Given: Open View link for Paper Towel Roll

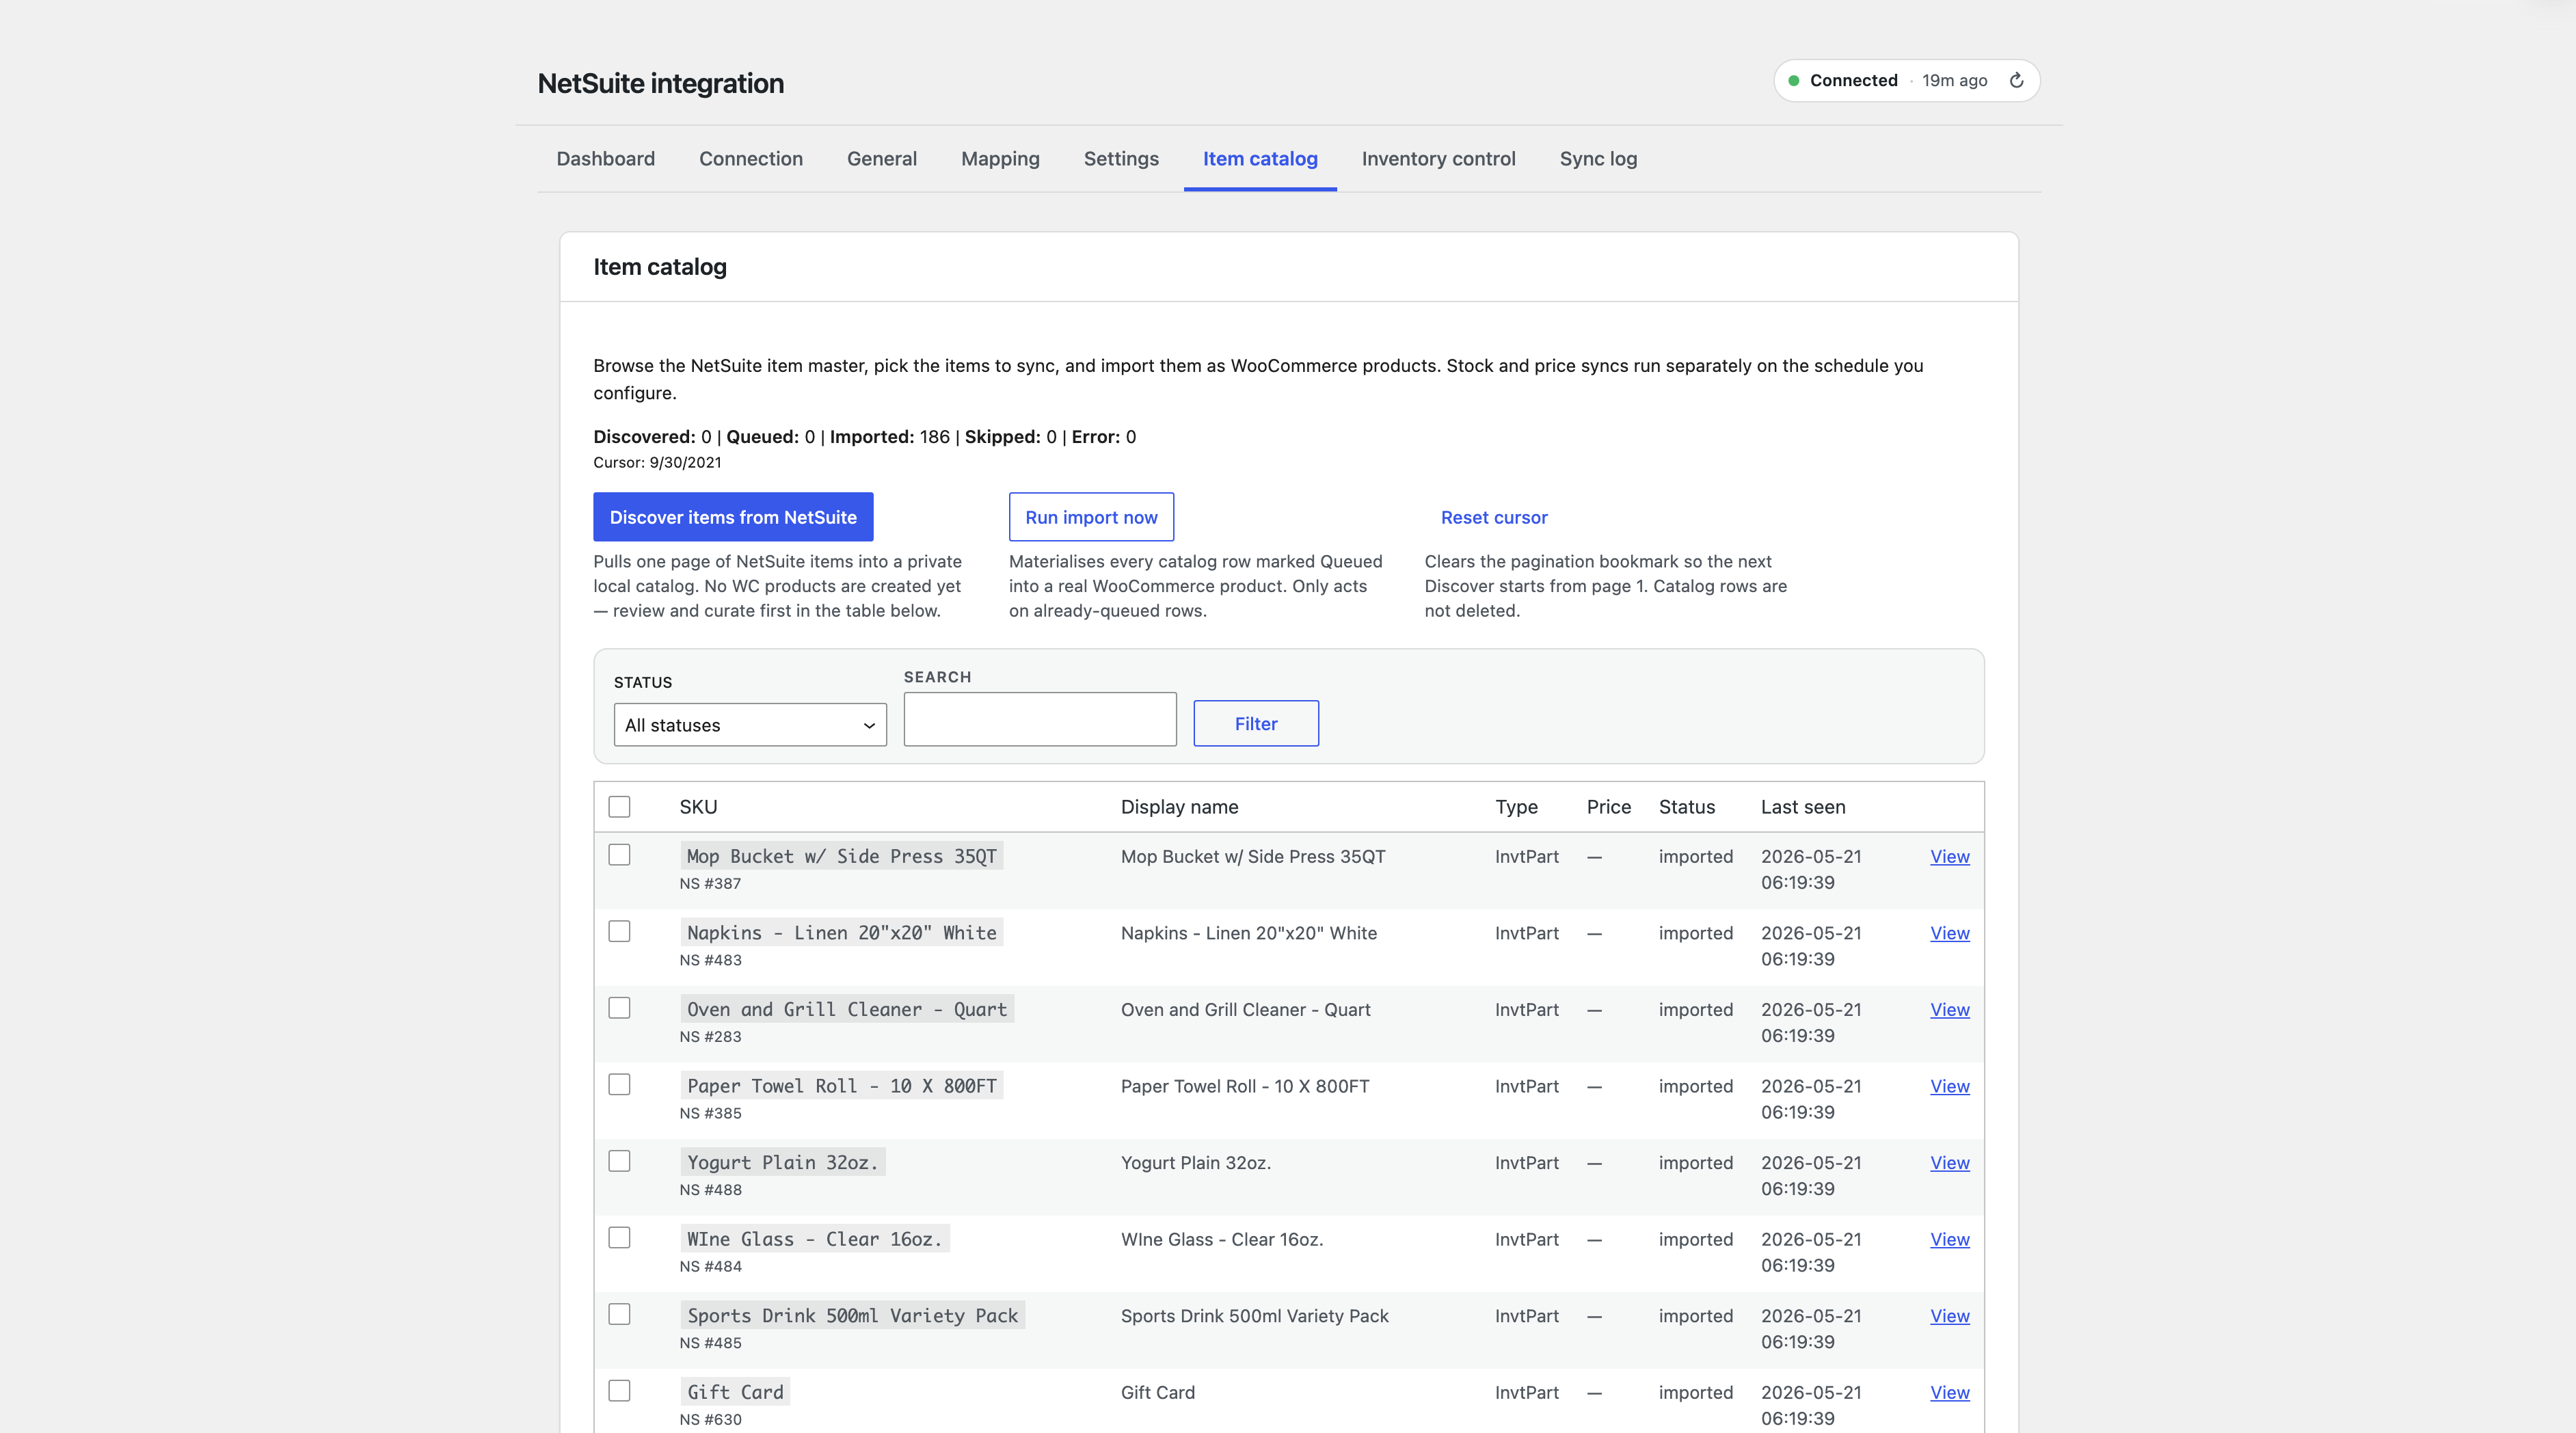Looking at the screenshot, I should tap(1949, 1086).
